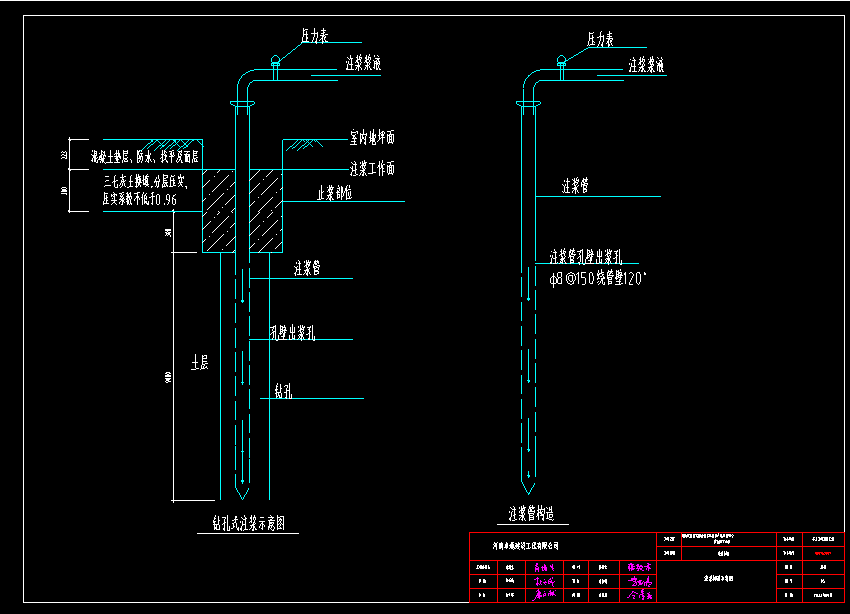Select the 室内地坪面 label
This screenshot has width=850, height=614.
[x=372, y=138]
